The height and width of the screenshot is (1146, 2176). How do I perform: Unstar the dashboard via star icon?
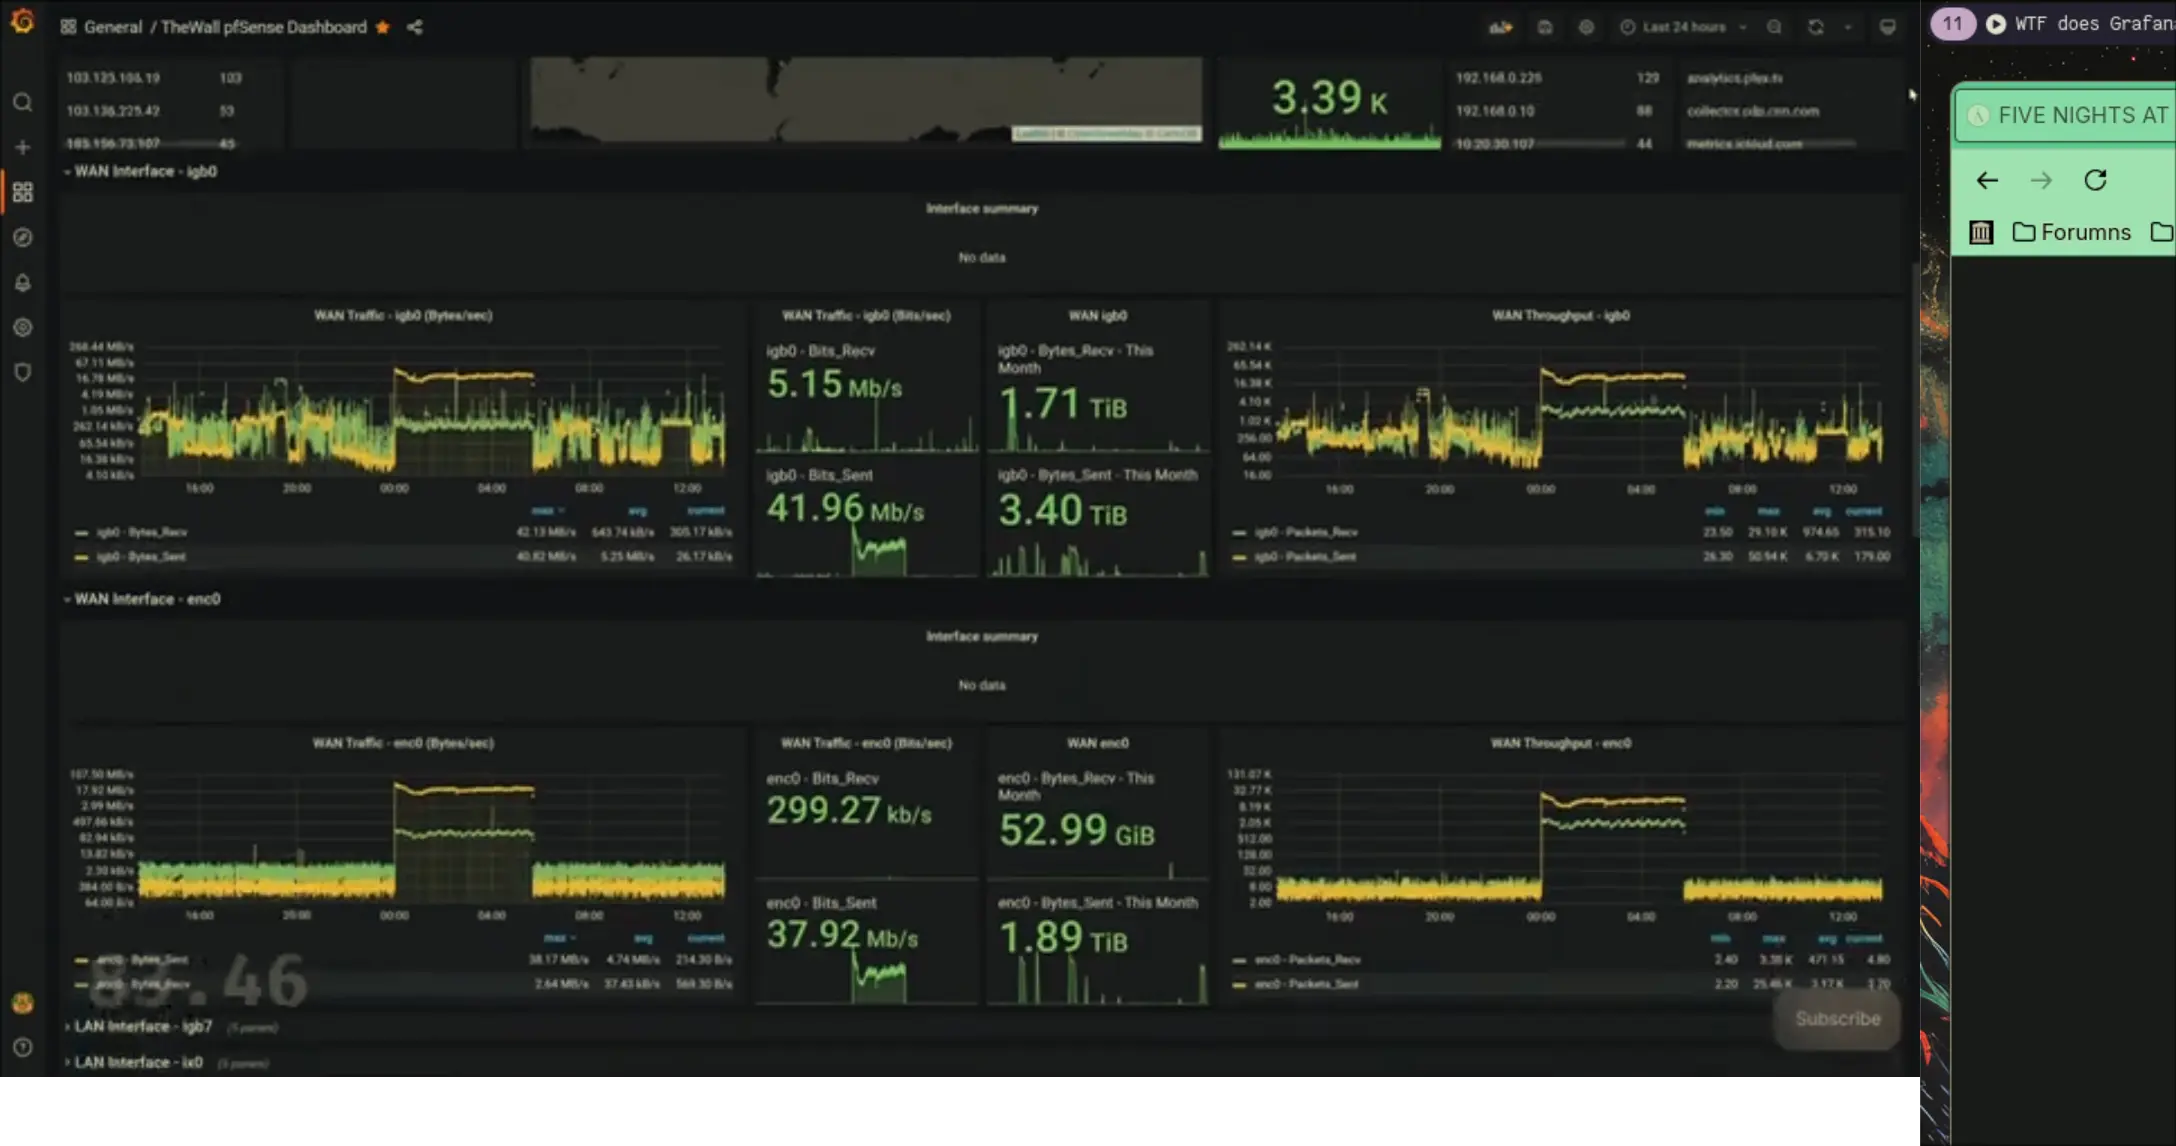(x=383, y=27)
